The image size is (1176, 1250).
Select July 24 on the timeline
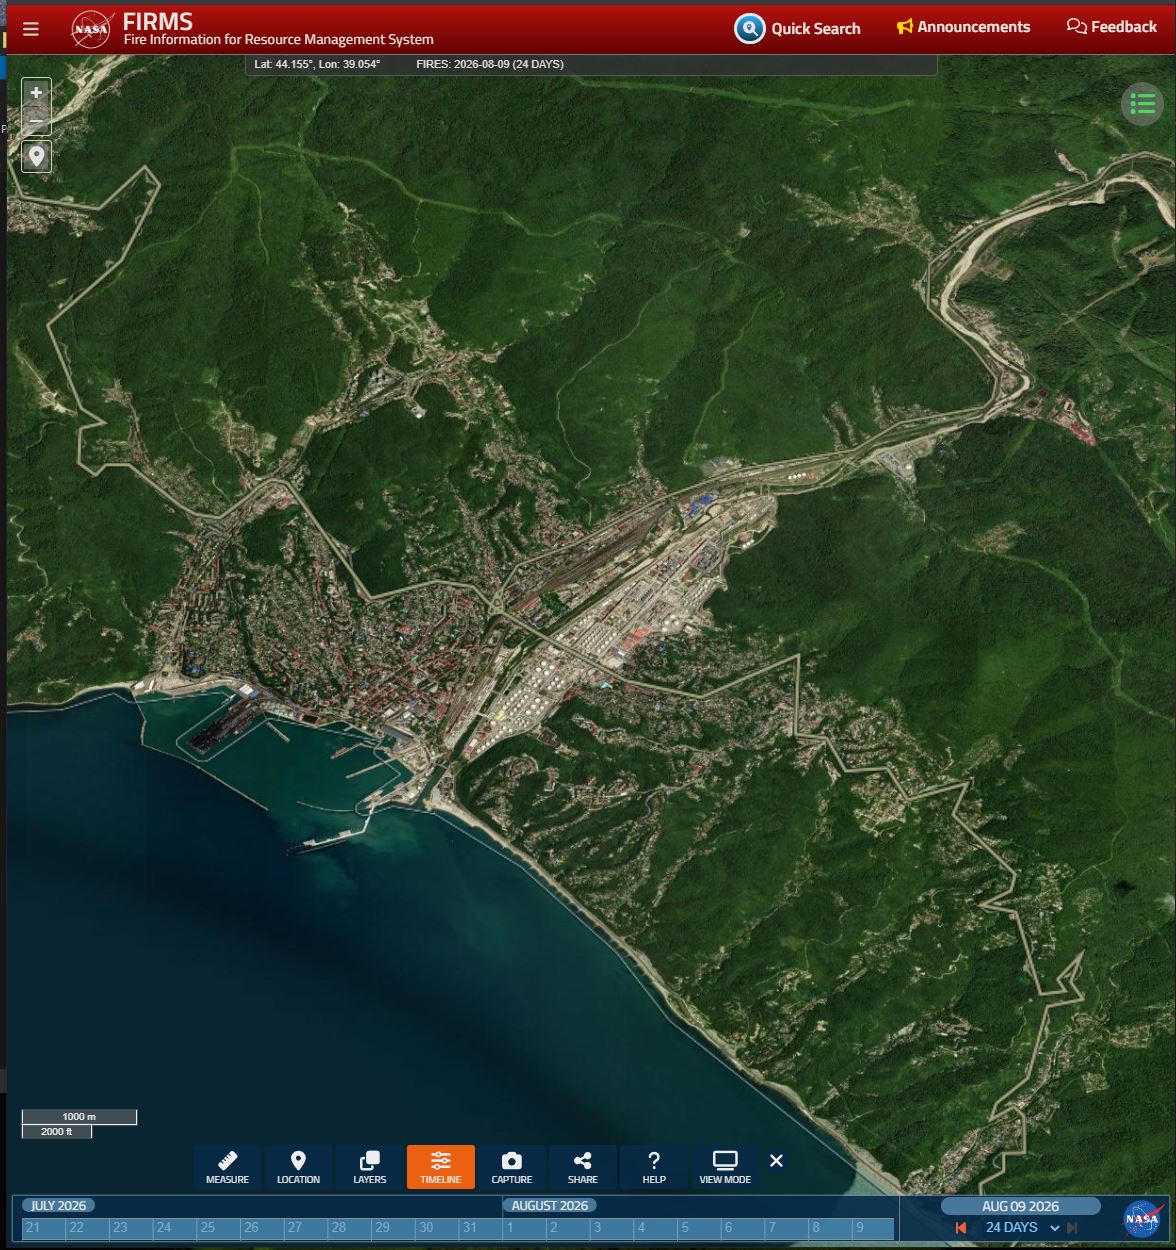click(175, 1228)
